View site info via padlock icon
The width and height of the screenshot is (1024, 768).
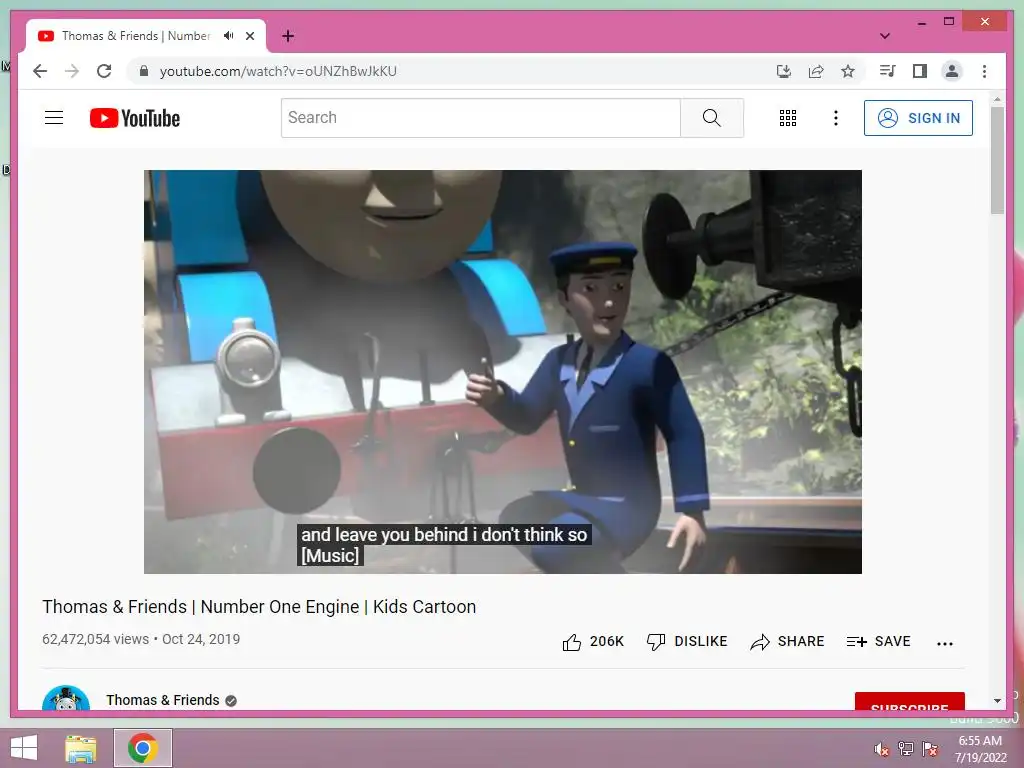pyautogui.click(x=144, y=71)
